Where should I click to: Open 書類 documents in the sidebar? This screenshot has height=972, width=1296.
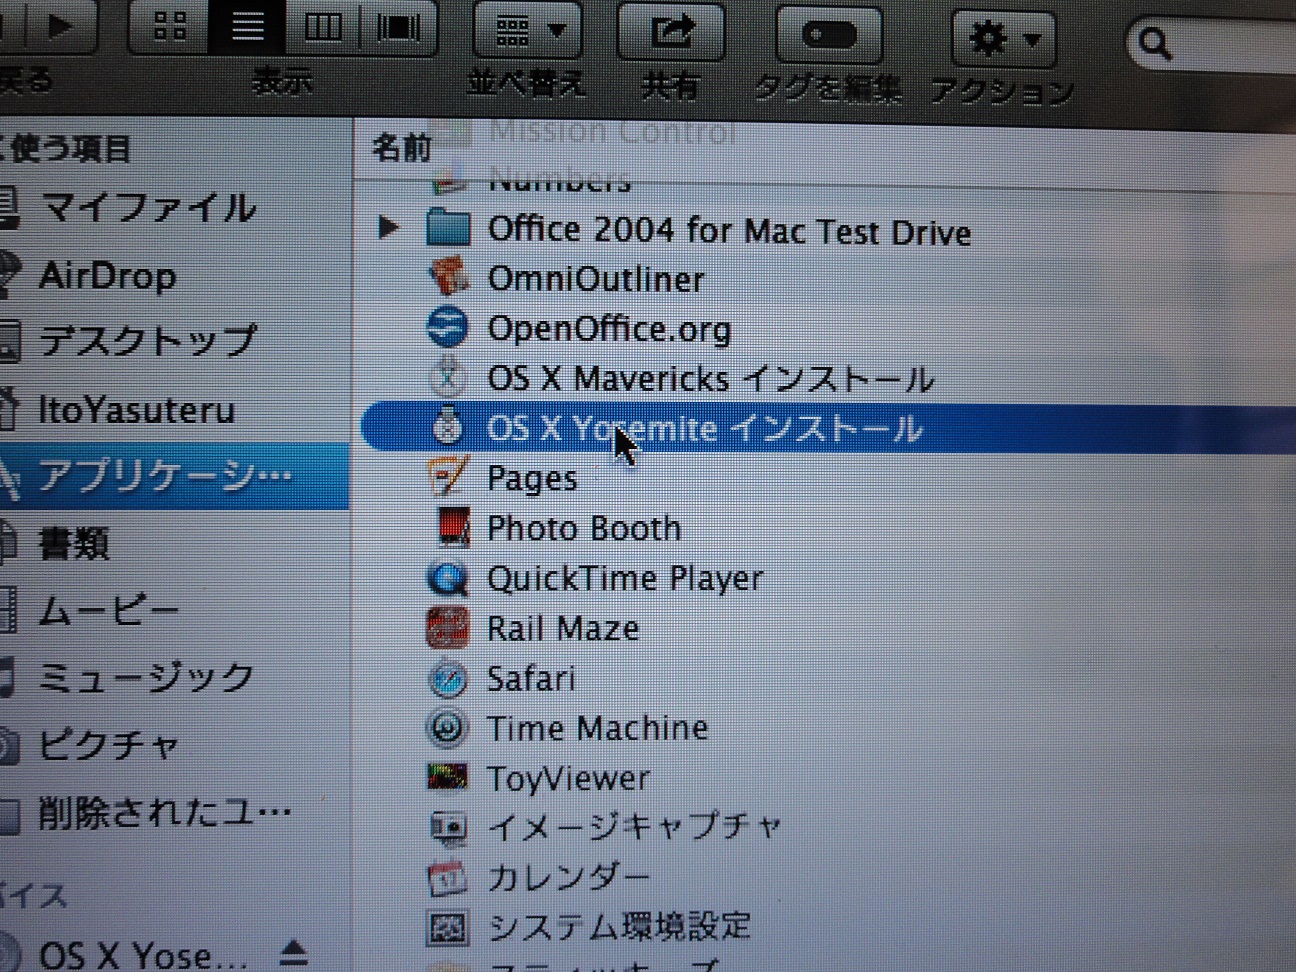click(73, 543)
